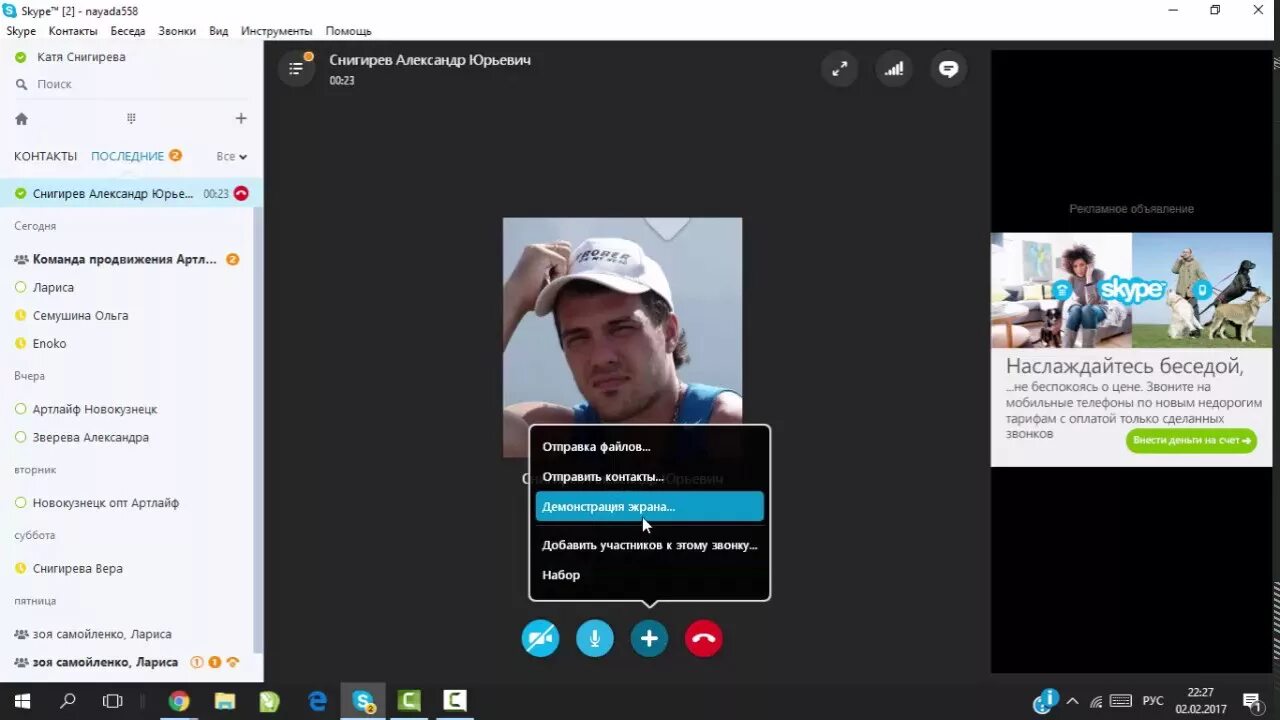This screenshot has height=720, width=1280.
Task: Open Edge browser from the taskbar
Action: pos(318,701)
